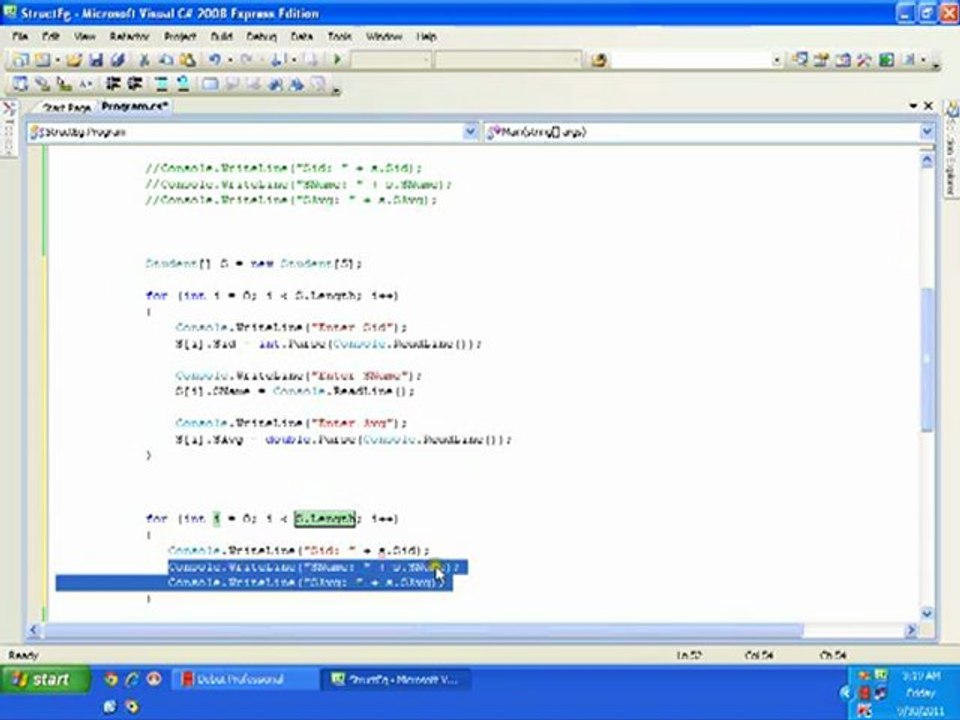Expand the Add New Item dropdown arrow
960x720 pixels.
[x=58, y=60]
